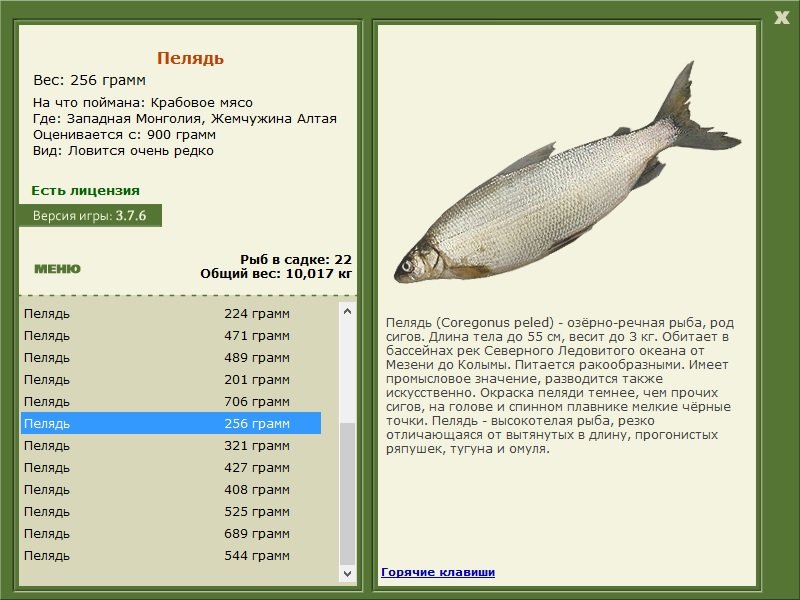Open the Горячие клавиши link

pos(438,572)
